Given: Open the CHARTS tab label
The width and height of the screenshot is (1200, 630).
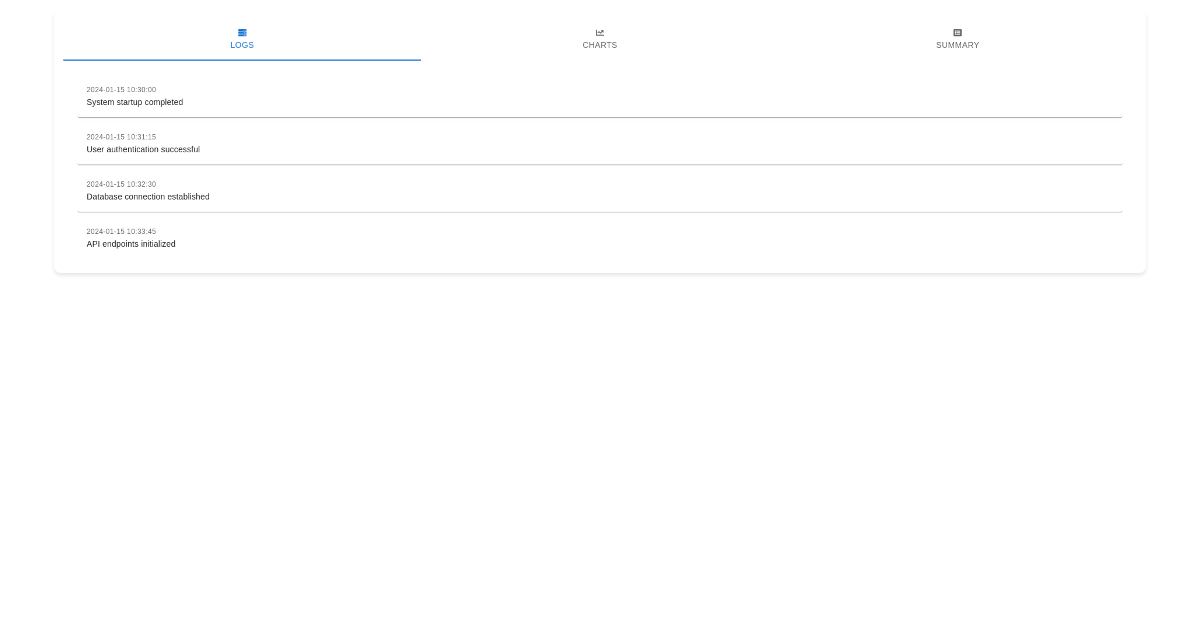Looking at the screenshot, I should (600, 45).
